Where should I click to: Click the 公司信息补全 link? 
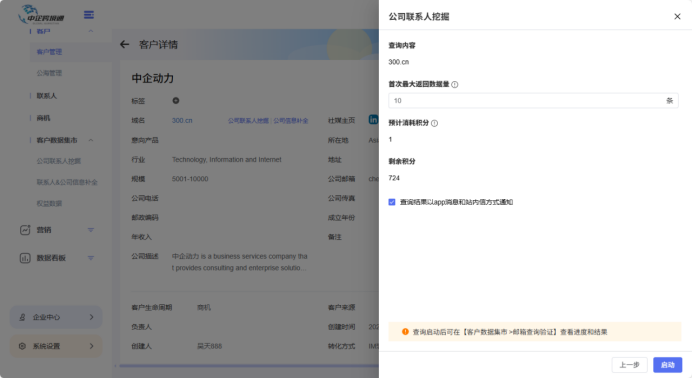click(x=291, y=121)
